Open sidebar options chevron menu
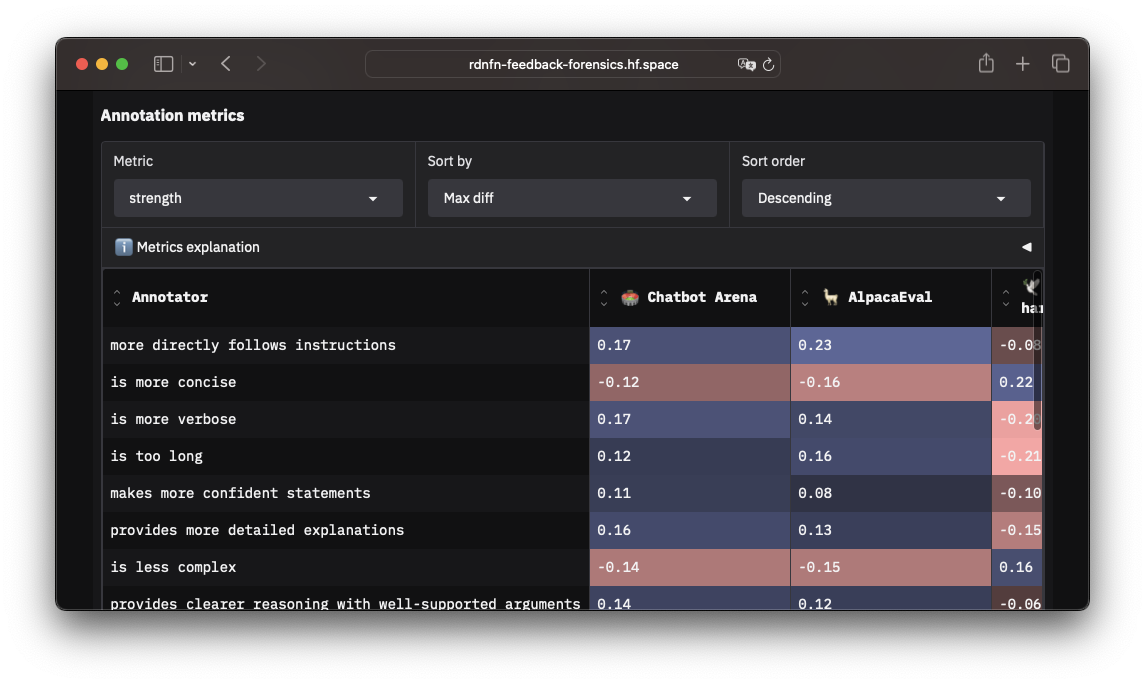 (192, 64)
